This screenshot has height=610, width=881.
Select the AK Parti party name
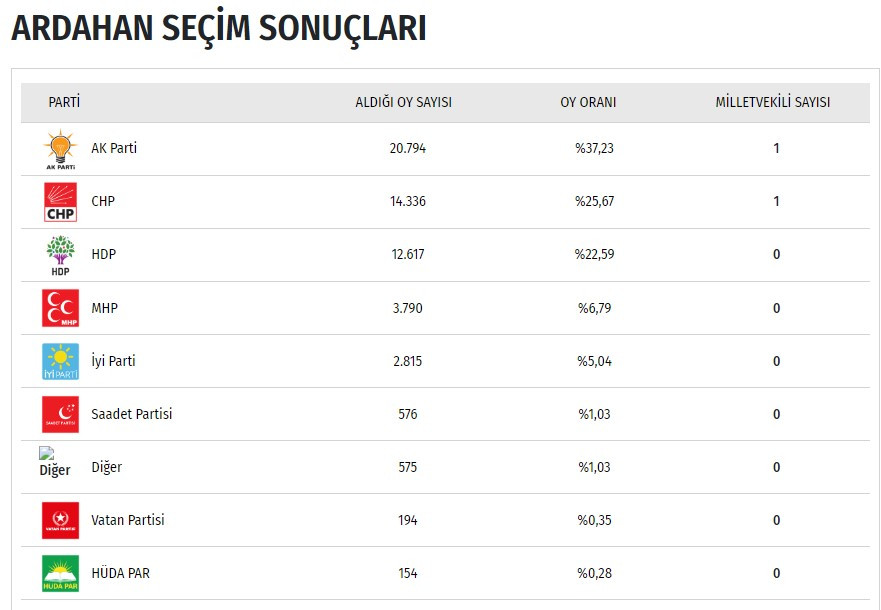114,148
